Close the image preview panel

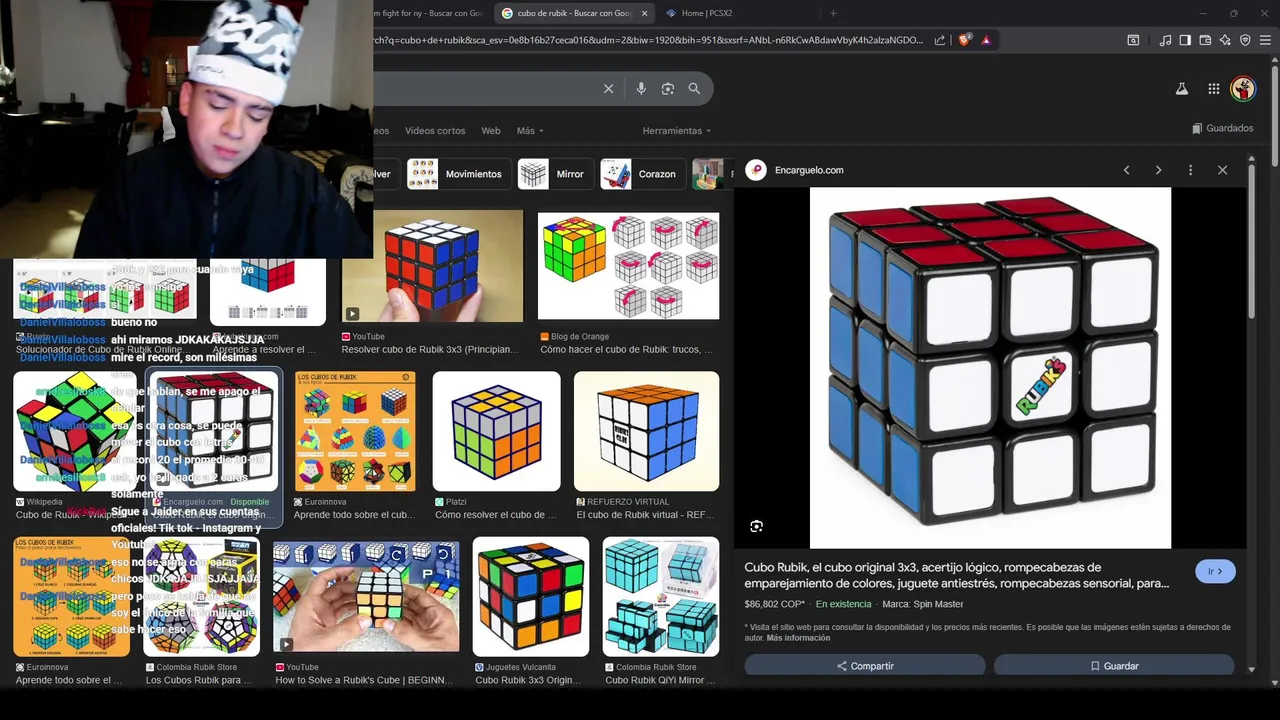pos(1222,170)
